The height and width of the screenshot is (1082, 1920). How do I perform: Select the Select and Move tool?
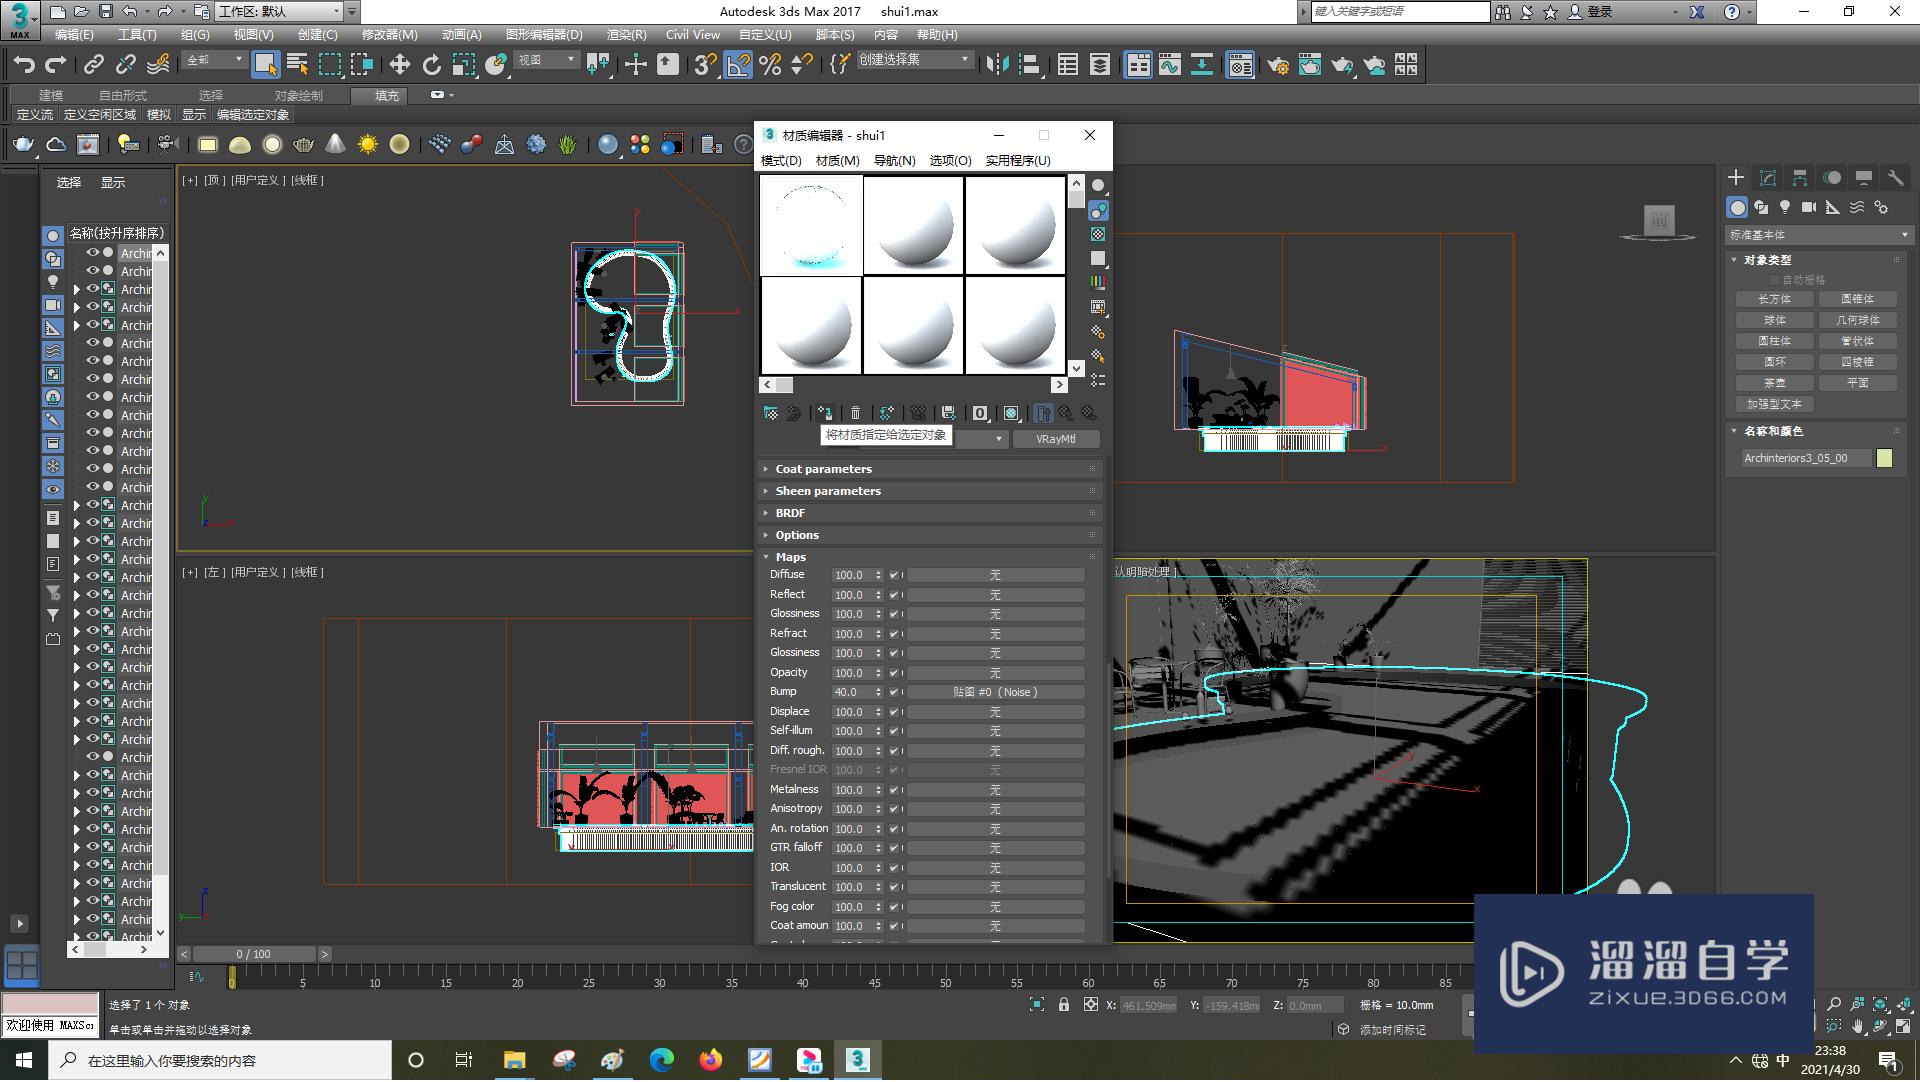tap(399, 65)
